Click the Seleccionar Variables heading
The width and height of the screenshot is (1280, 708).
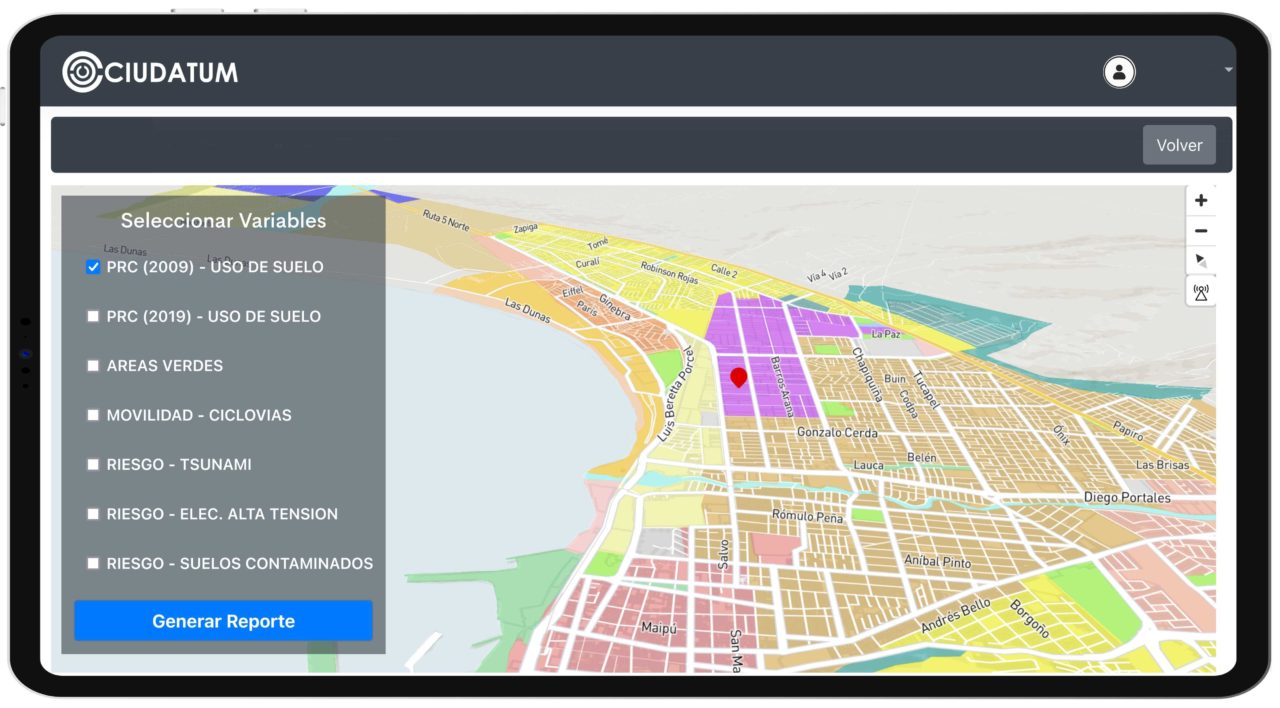tap(223, 221)
